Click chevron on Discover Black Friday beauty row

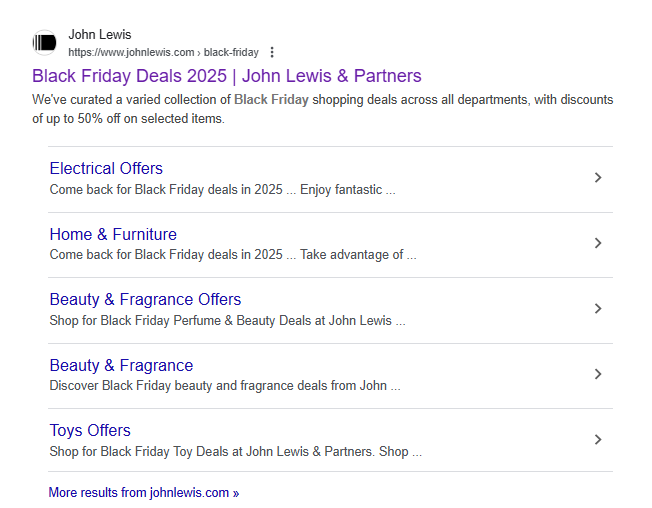pyautogui.click(x=598, y=374)
